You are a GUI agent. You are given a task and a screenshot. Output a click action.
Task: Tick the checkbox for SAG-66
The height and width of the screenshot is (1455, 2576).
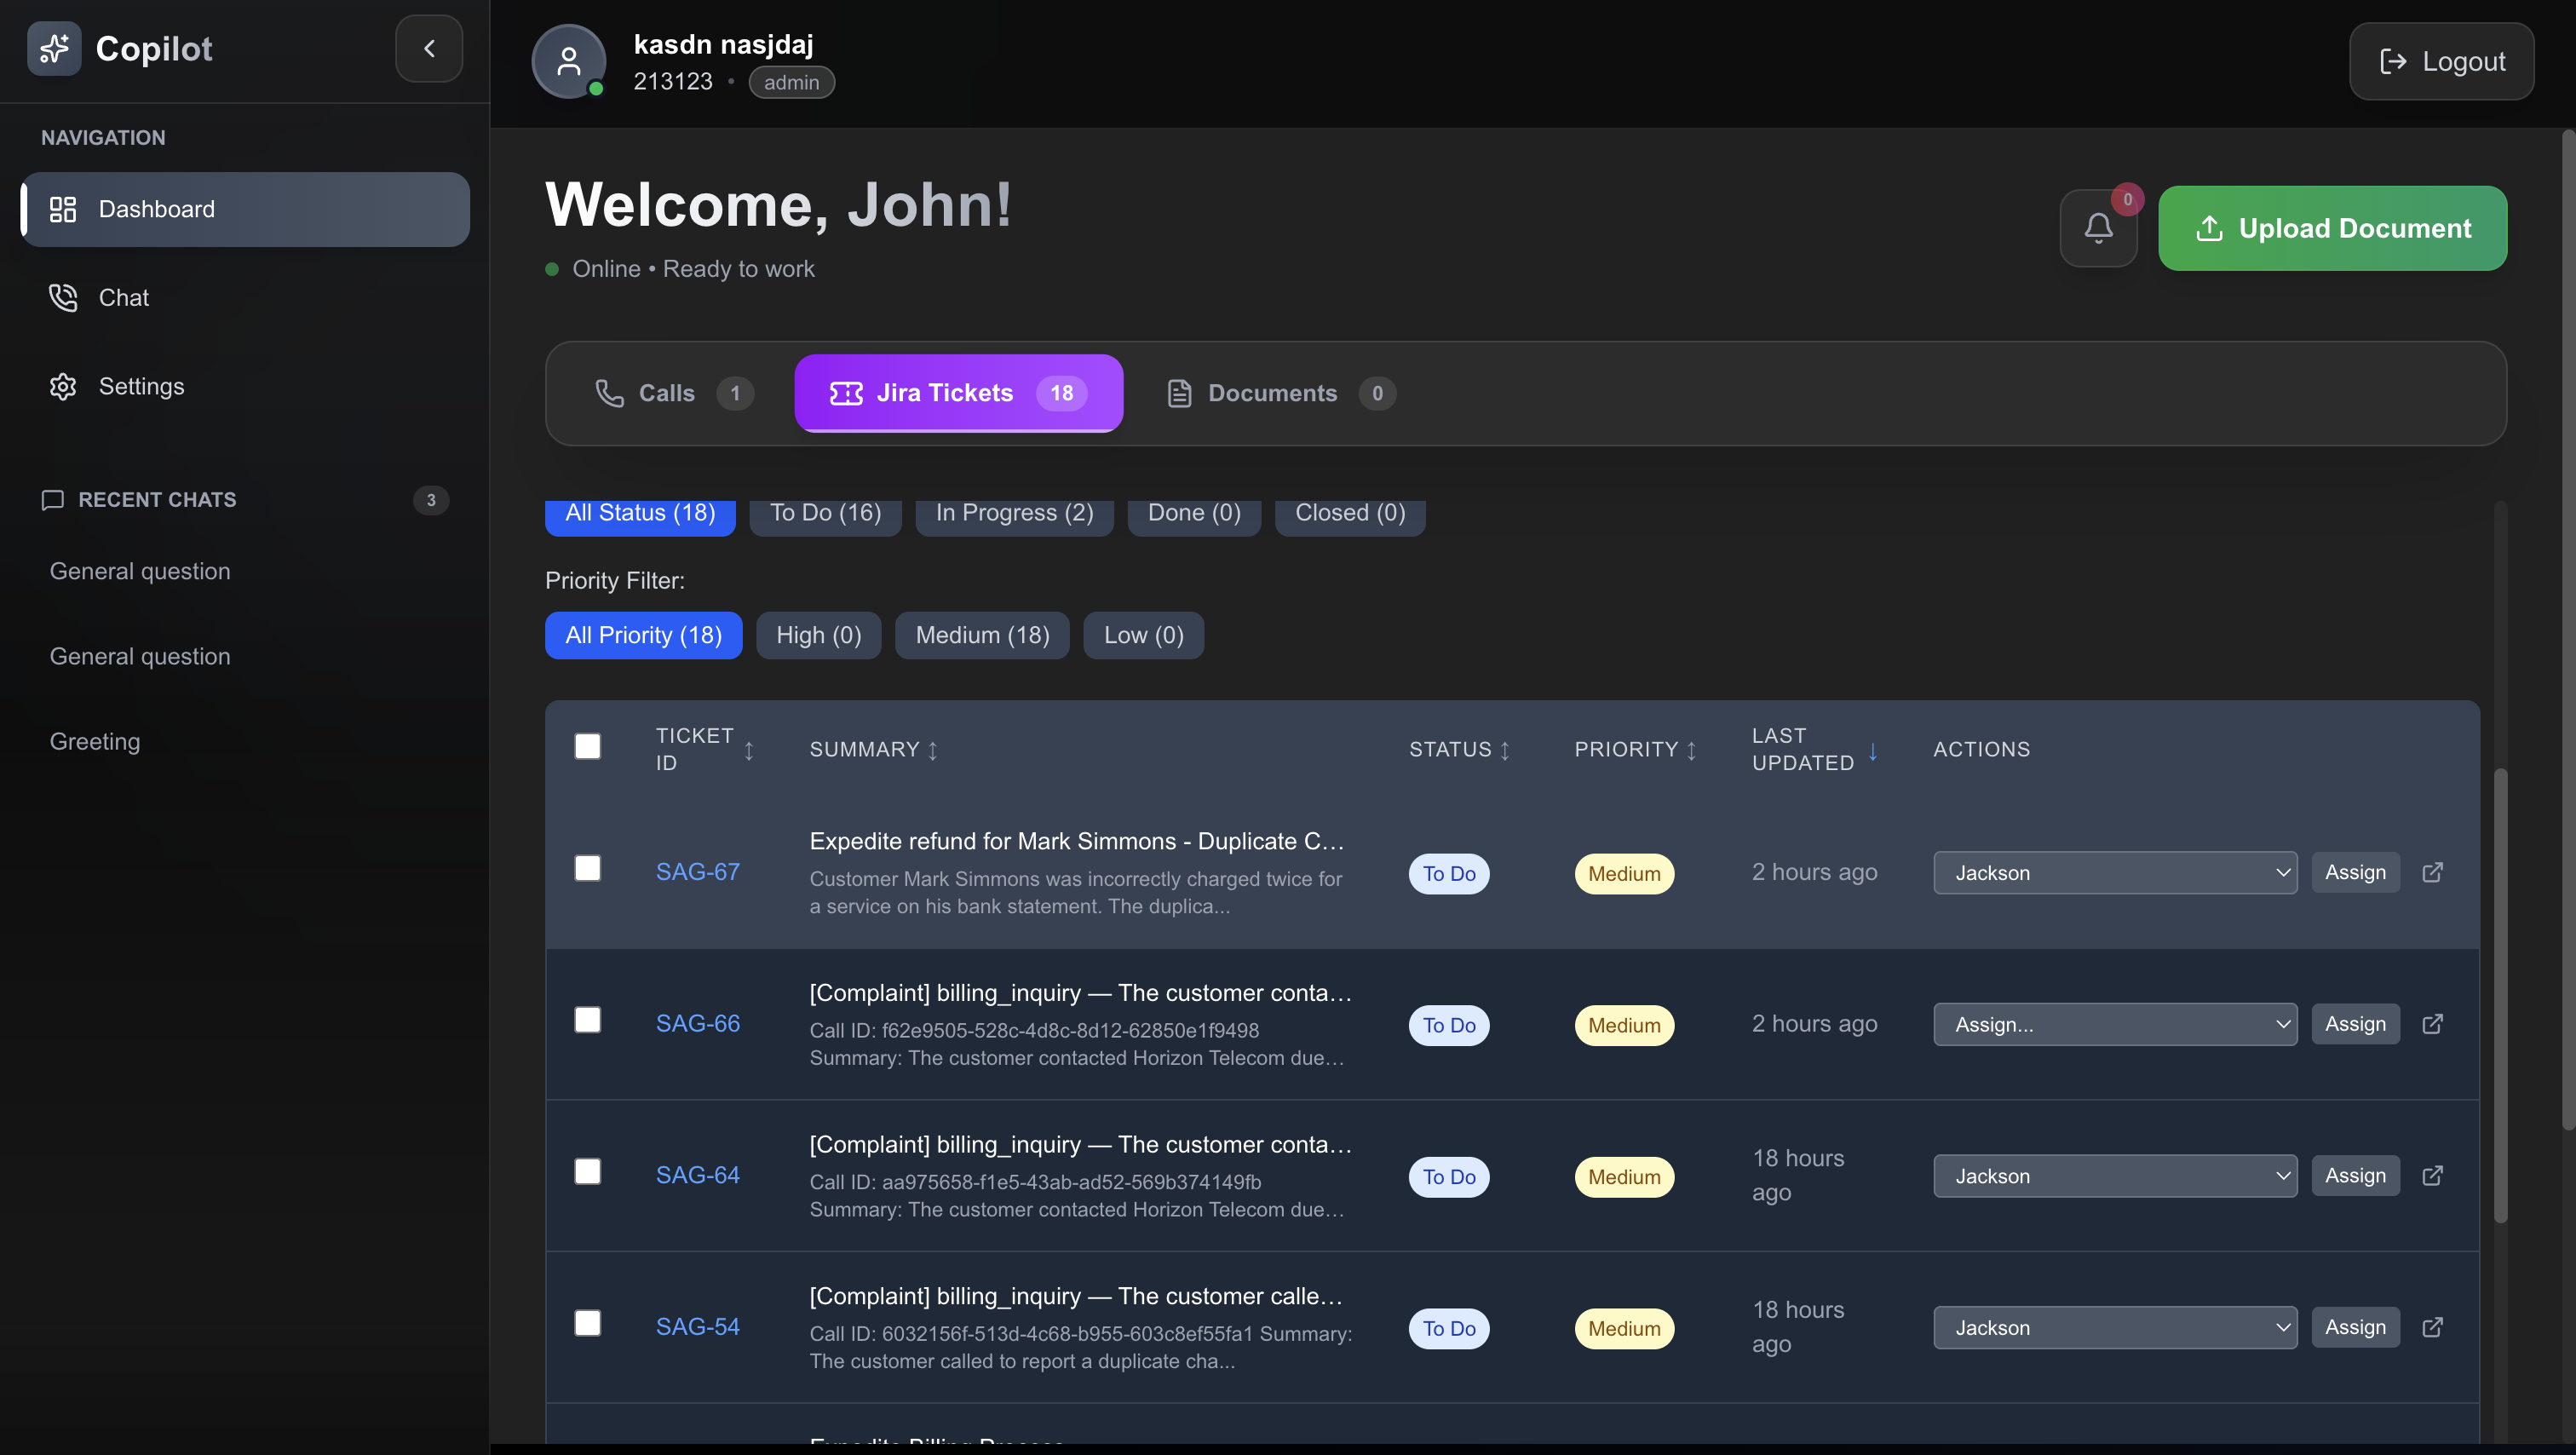tap(588, 1020)
